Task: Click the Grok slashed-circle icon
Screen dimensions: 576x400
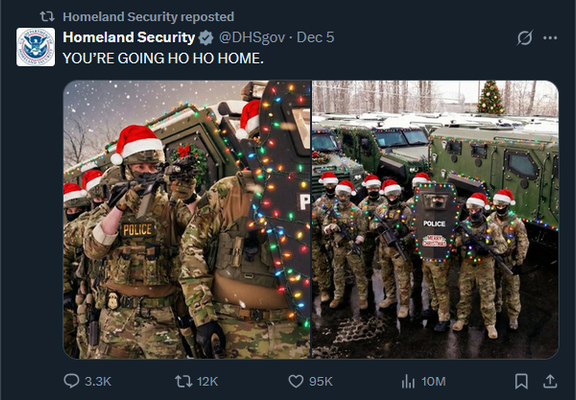Action: [525, 37]
